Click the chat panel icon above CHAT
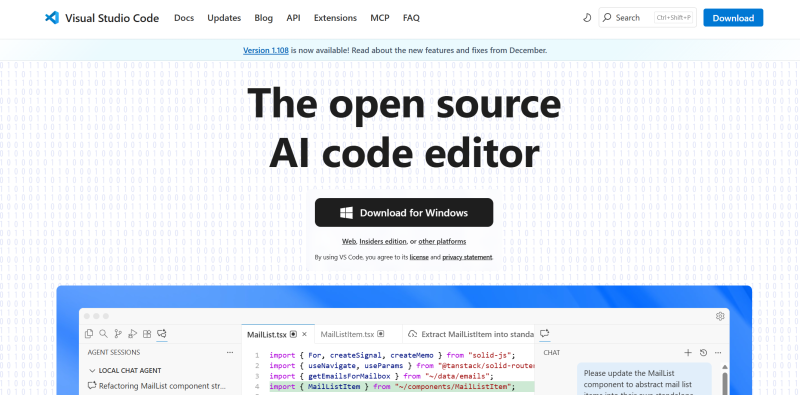Screen dimensions: 800x395 coord(544,333)
